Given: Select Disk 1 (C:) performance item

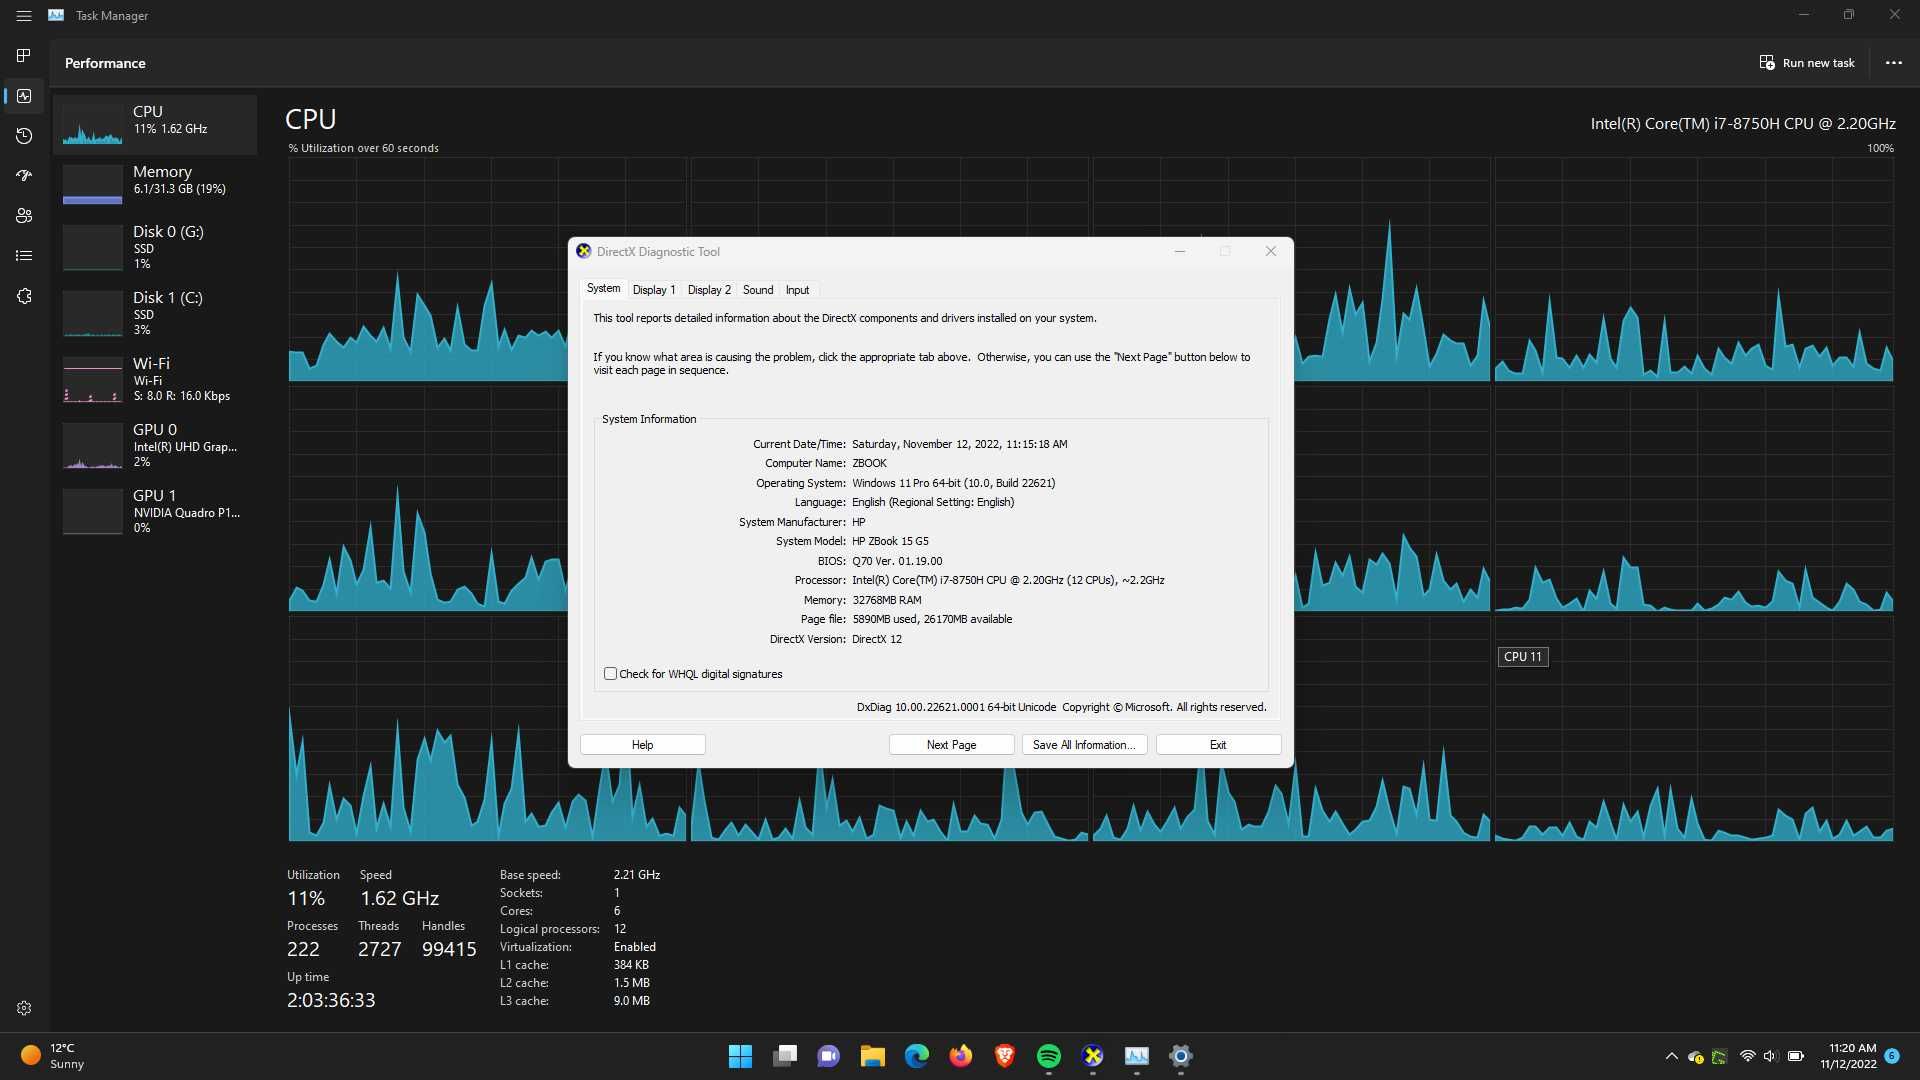Looking at the screenshot, I should point(155,313).
